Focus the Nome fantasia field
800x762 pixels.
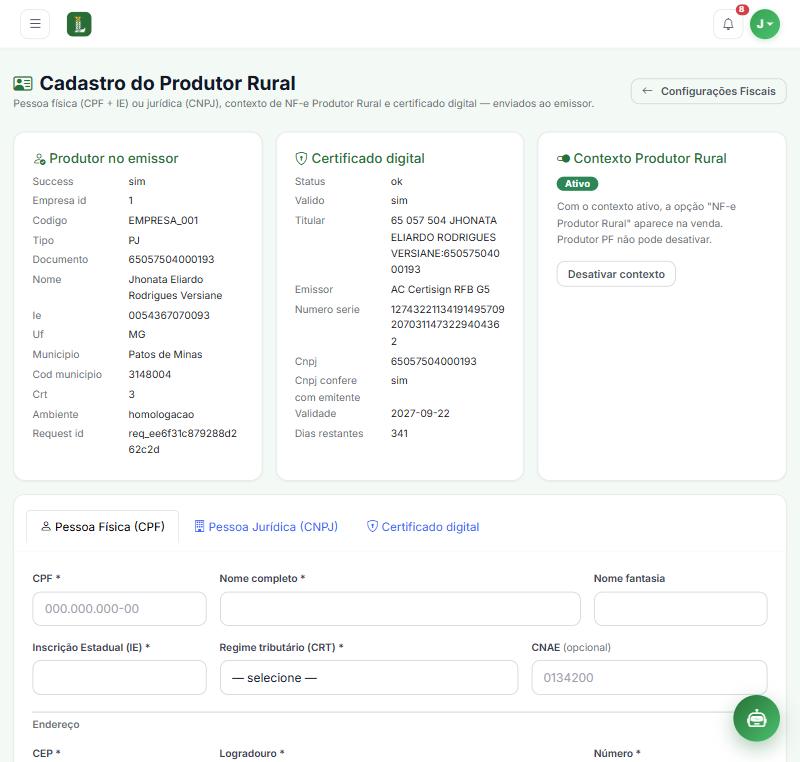[680, 608]
